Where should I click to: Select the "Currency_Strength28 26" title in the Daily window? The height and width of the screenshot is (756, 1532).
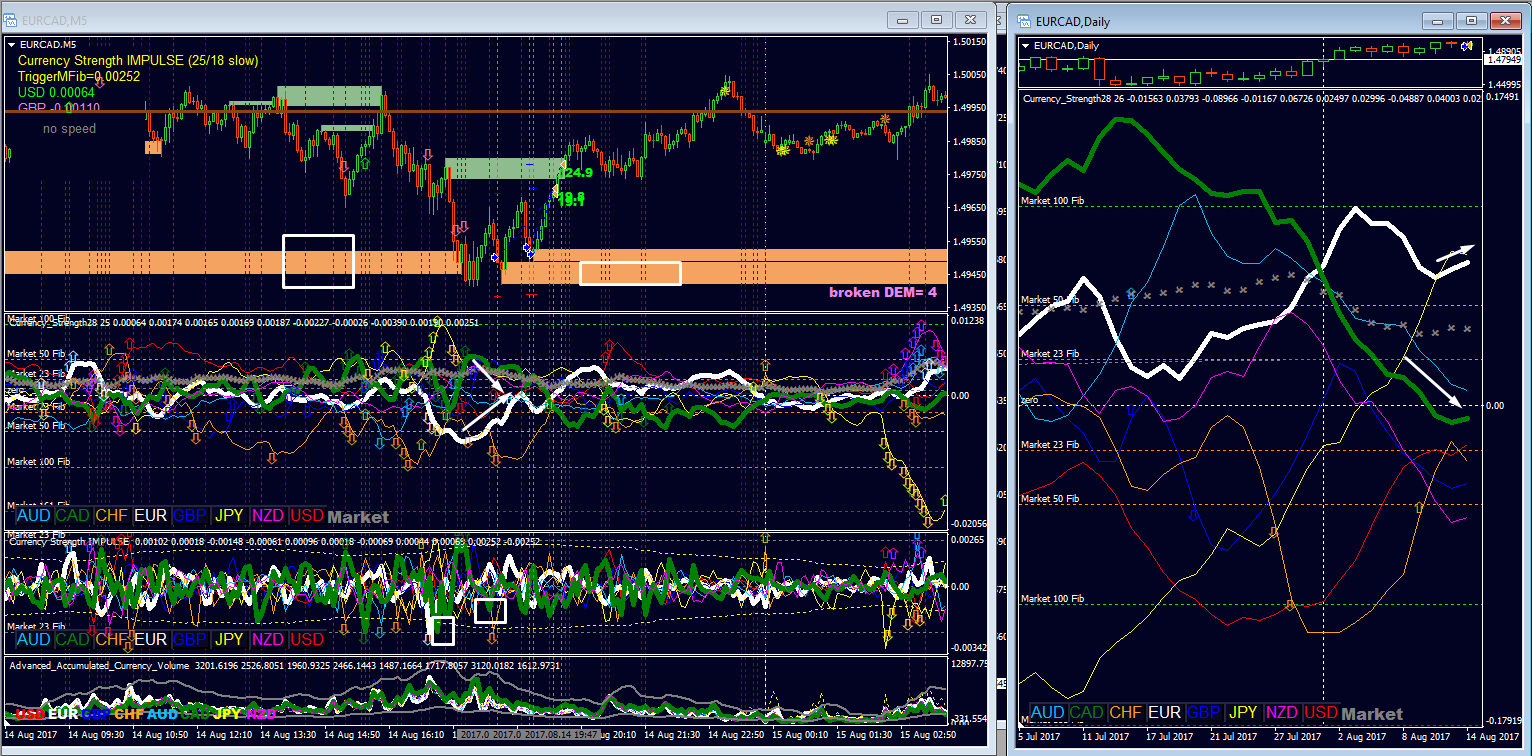[1071, 98]
